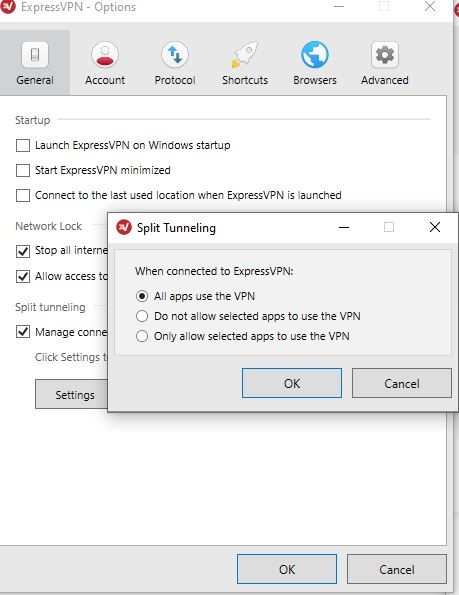This screenshot has width=459, height=595.
Task: Open the Advanced gear icon
Action: (385, 55)
